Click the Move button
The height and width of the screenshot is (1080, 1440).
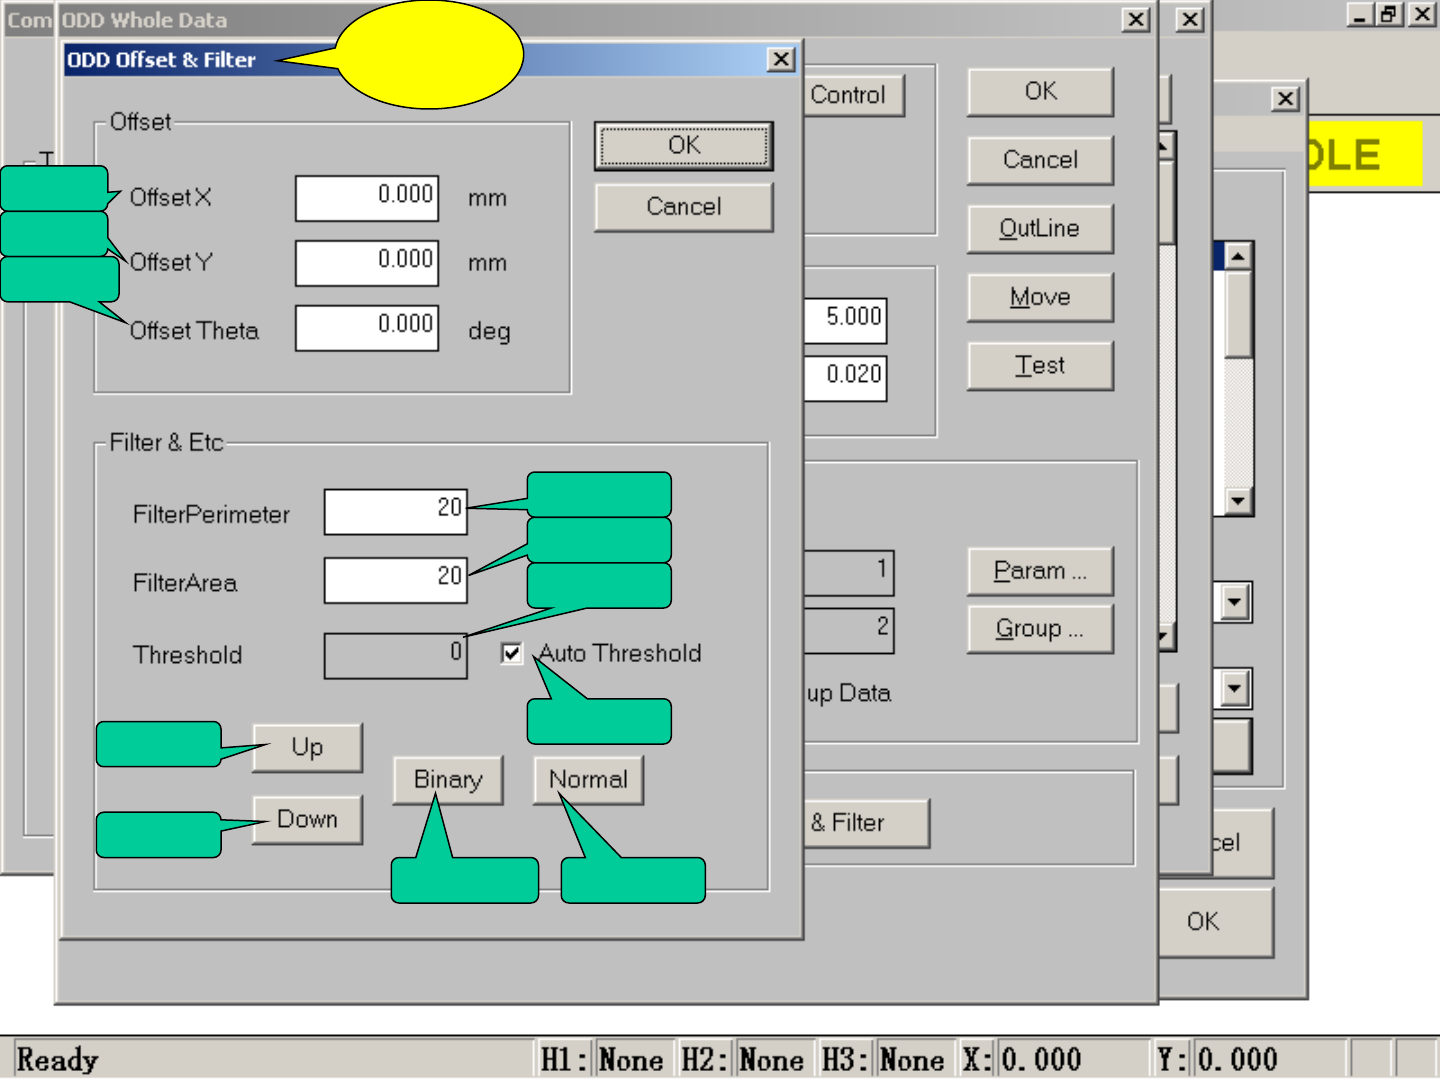1040,297
